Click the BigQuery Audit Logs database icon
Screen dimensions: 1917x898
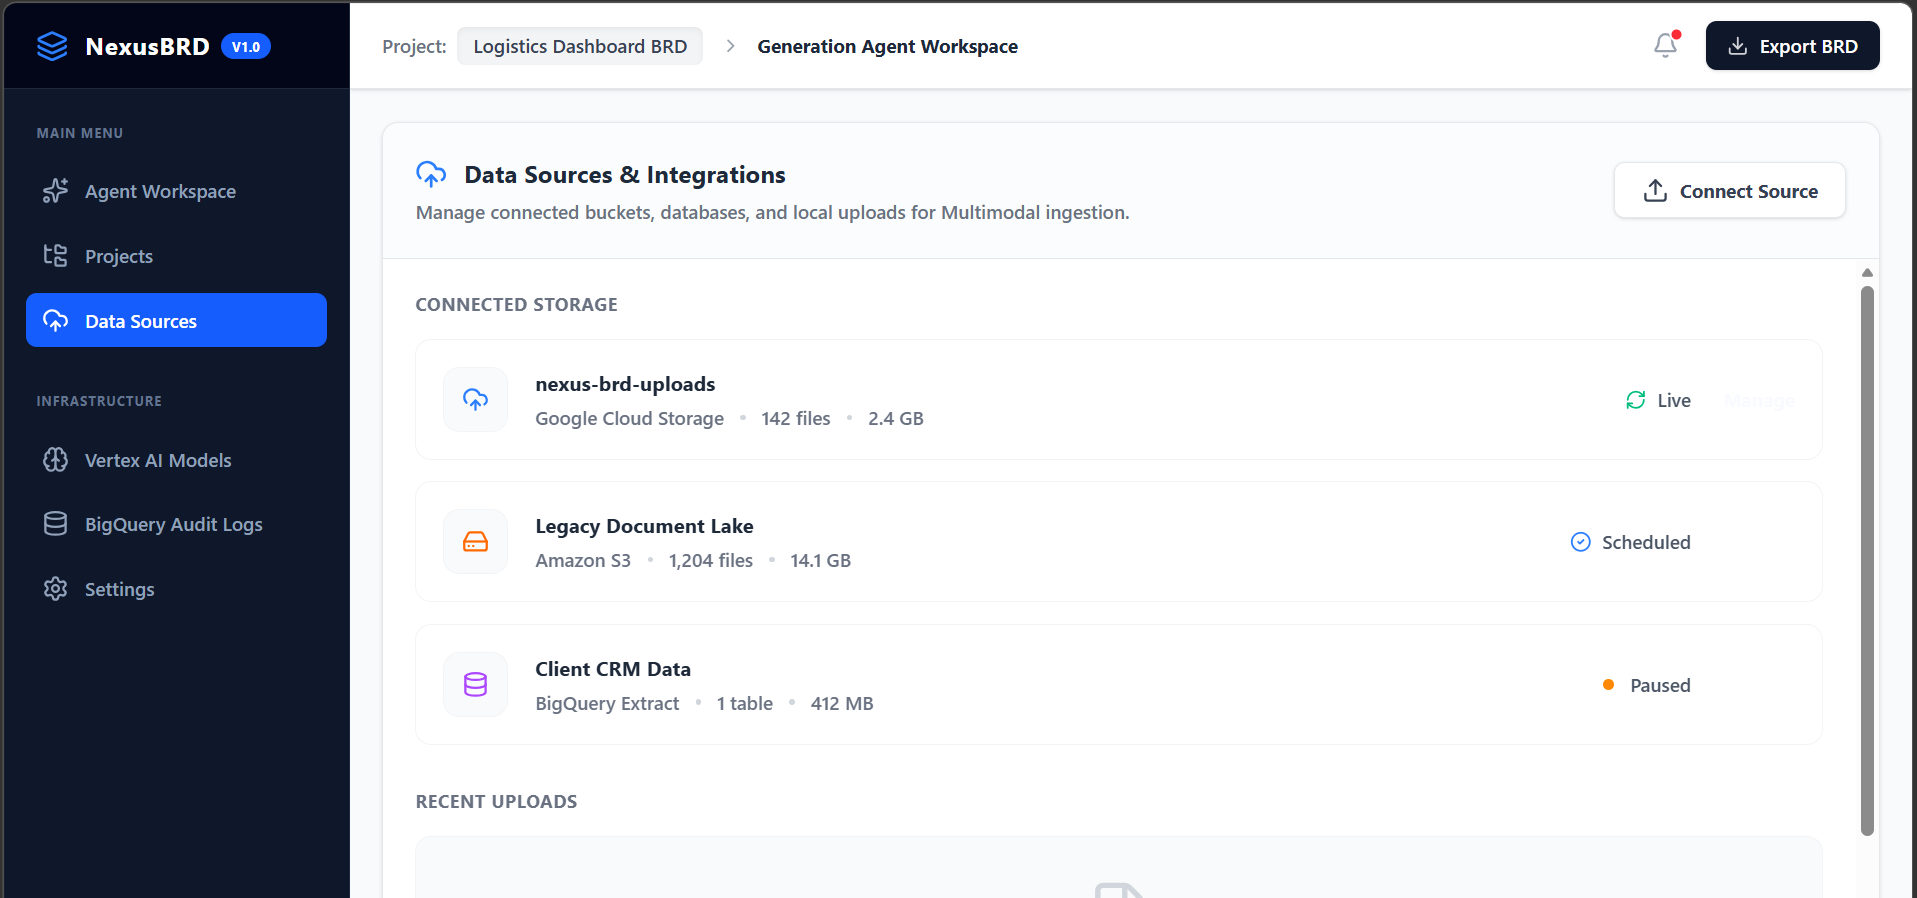pyautogui.click(x=56, y=524)
